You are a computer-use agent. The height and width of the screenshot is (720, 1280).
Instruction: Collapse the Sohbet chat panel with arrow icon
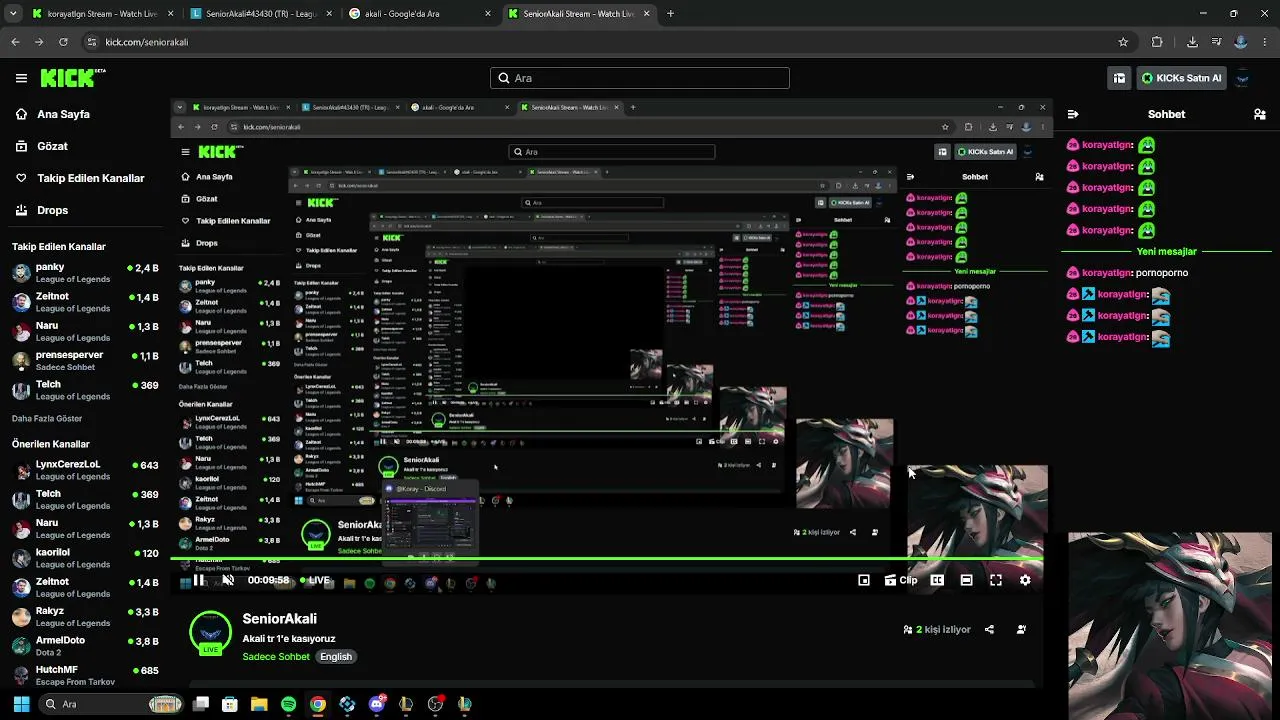(1073, 114)
